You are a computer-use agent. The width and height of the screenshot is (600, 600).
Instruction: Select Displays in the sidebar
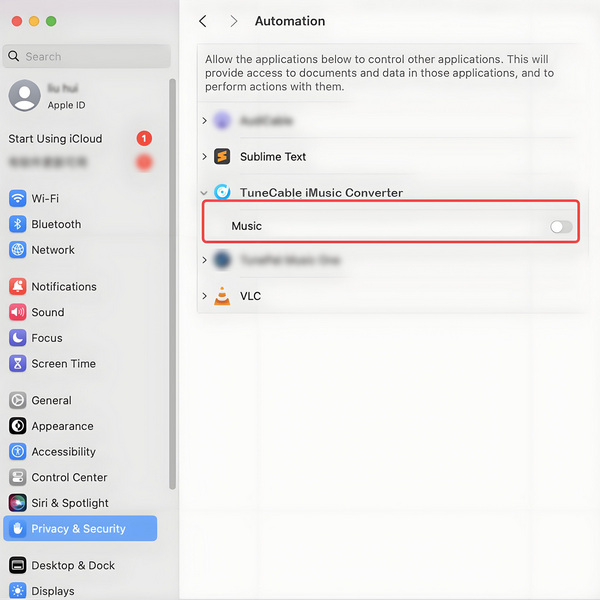[x=80, y=591]
